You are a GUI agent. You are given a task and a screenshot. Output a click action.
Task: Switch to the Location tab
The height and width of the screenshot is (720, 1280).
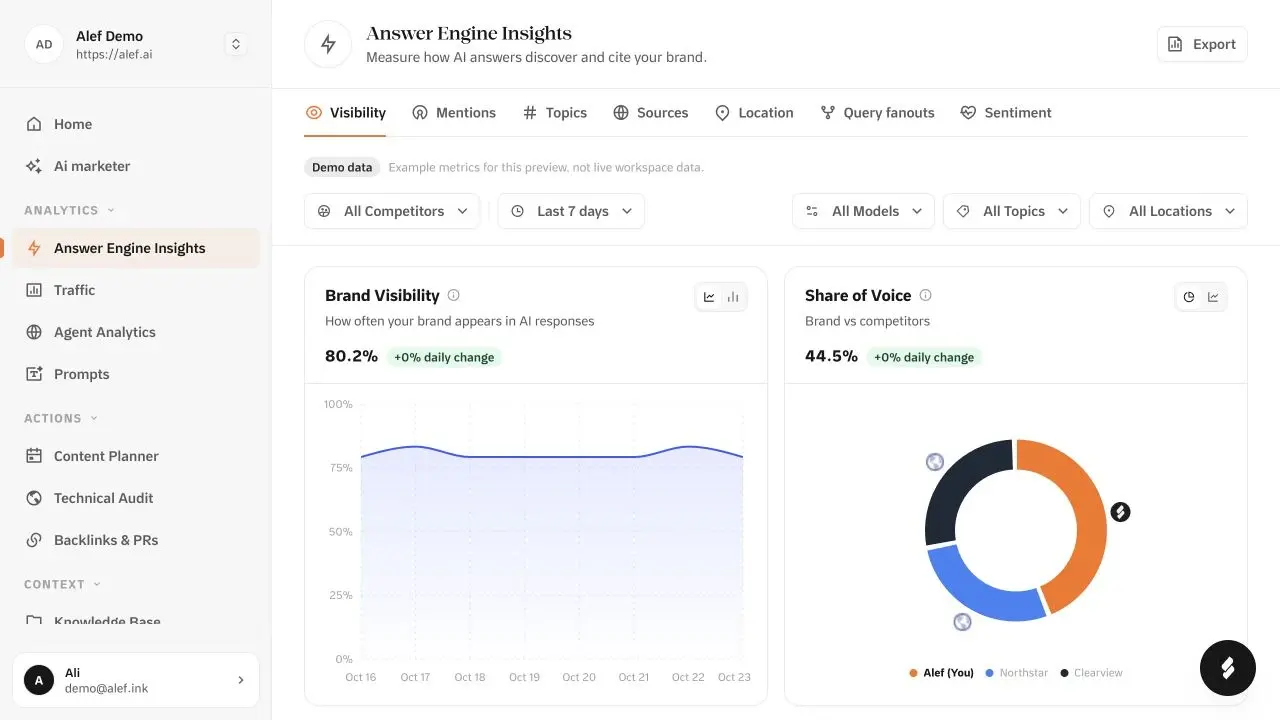[x=754, y=113]
